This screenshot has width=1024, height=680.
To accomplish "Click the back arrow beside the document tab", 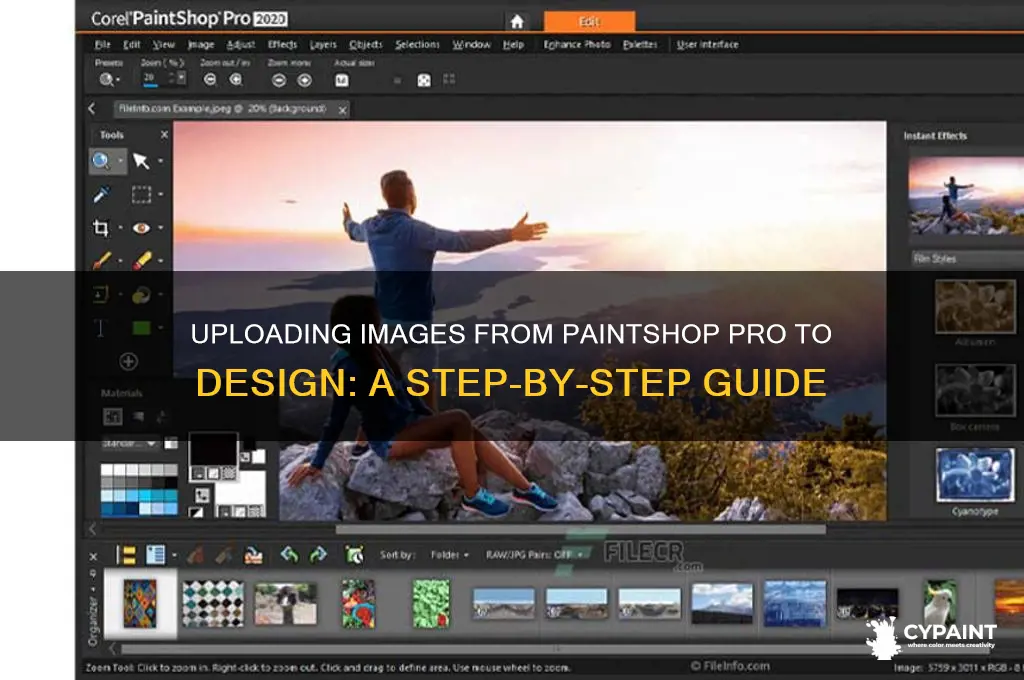I will pos(92,109).
